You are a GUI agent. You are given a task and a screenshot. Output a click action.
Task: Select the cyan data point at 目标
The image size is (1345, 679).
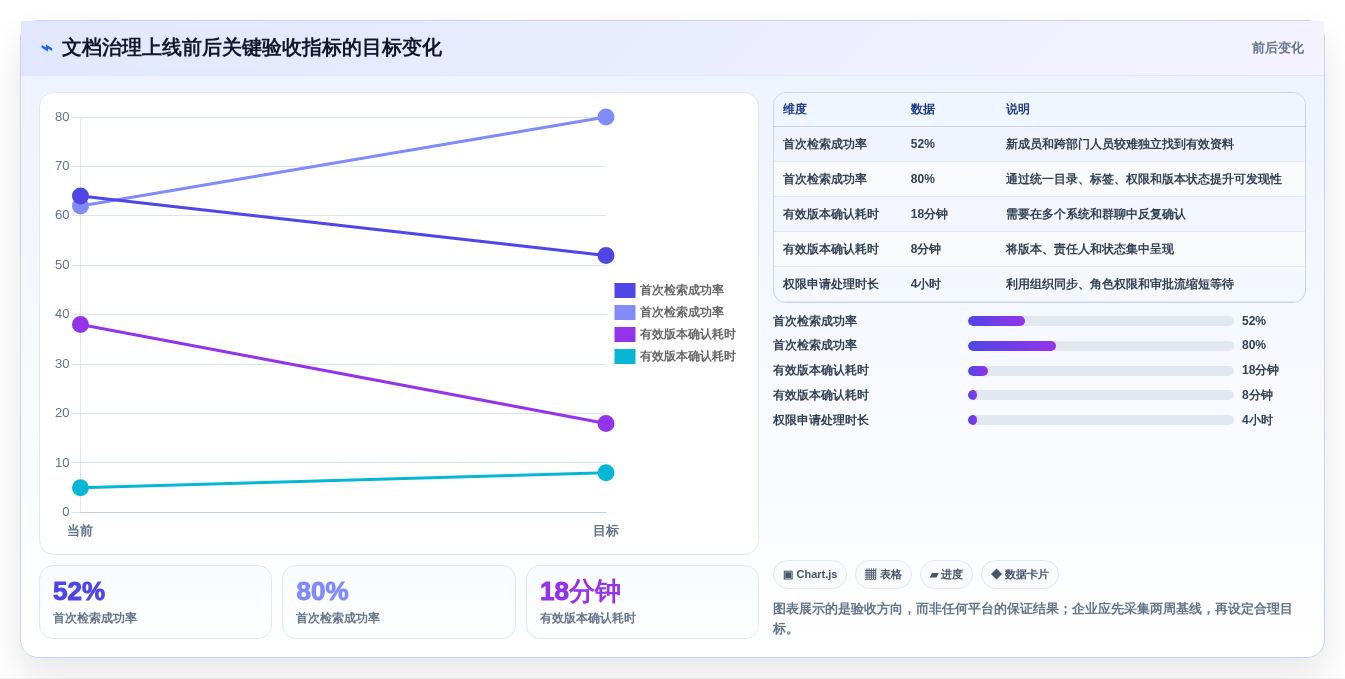(x=606, y=472)
